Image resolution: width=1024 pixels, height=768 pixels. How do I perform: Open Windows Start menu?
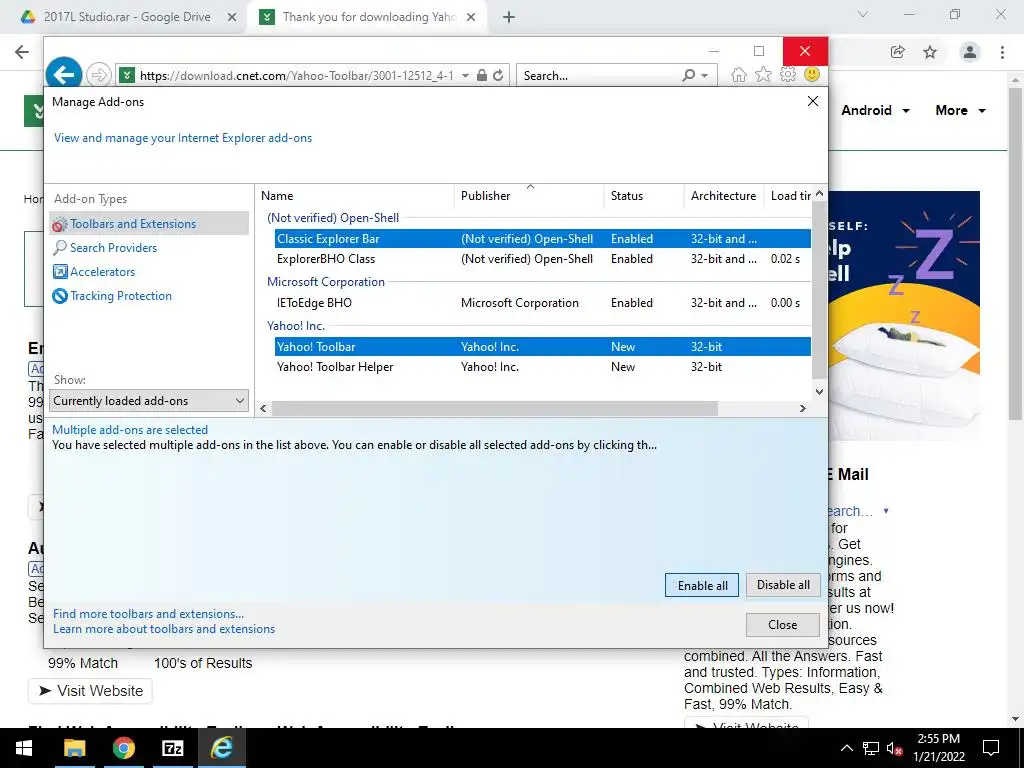(x=24, y=748)
